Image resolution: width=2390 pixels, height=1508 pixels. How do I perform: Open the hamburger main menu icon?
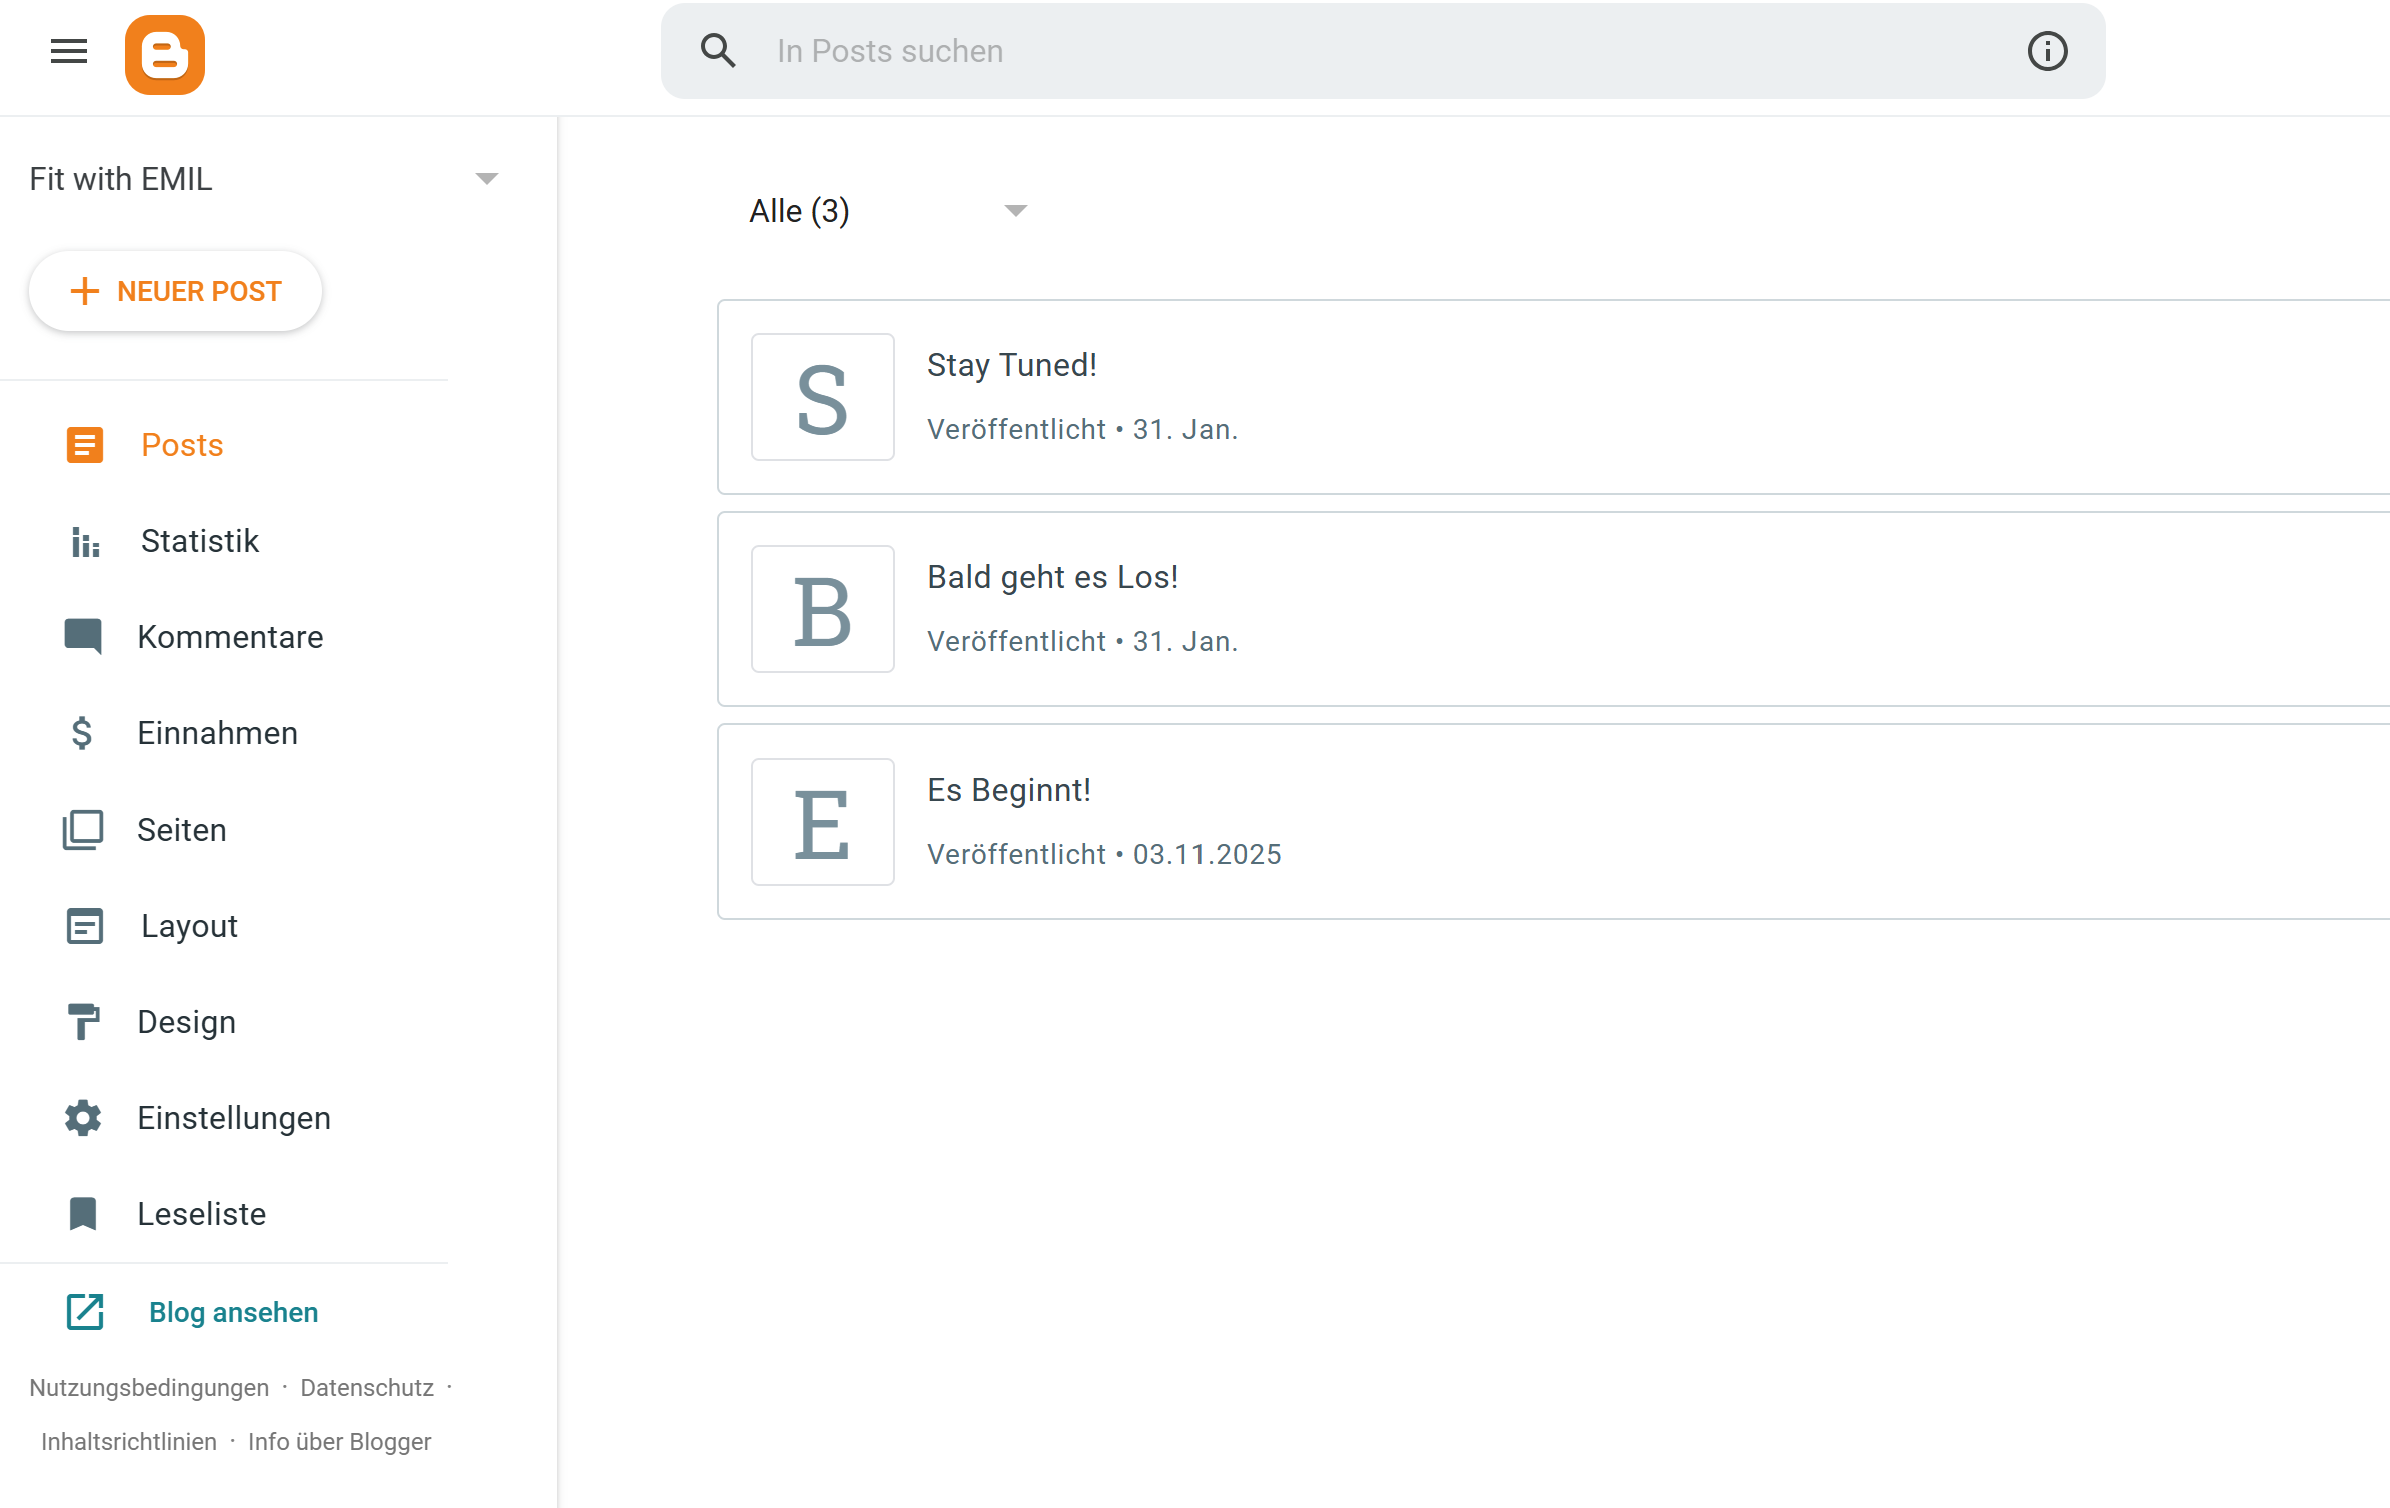point(69,51)
